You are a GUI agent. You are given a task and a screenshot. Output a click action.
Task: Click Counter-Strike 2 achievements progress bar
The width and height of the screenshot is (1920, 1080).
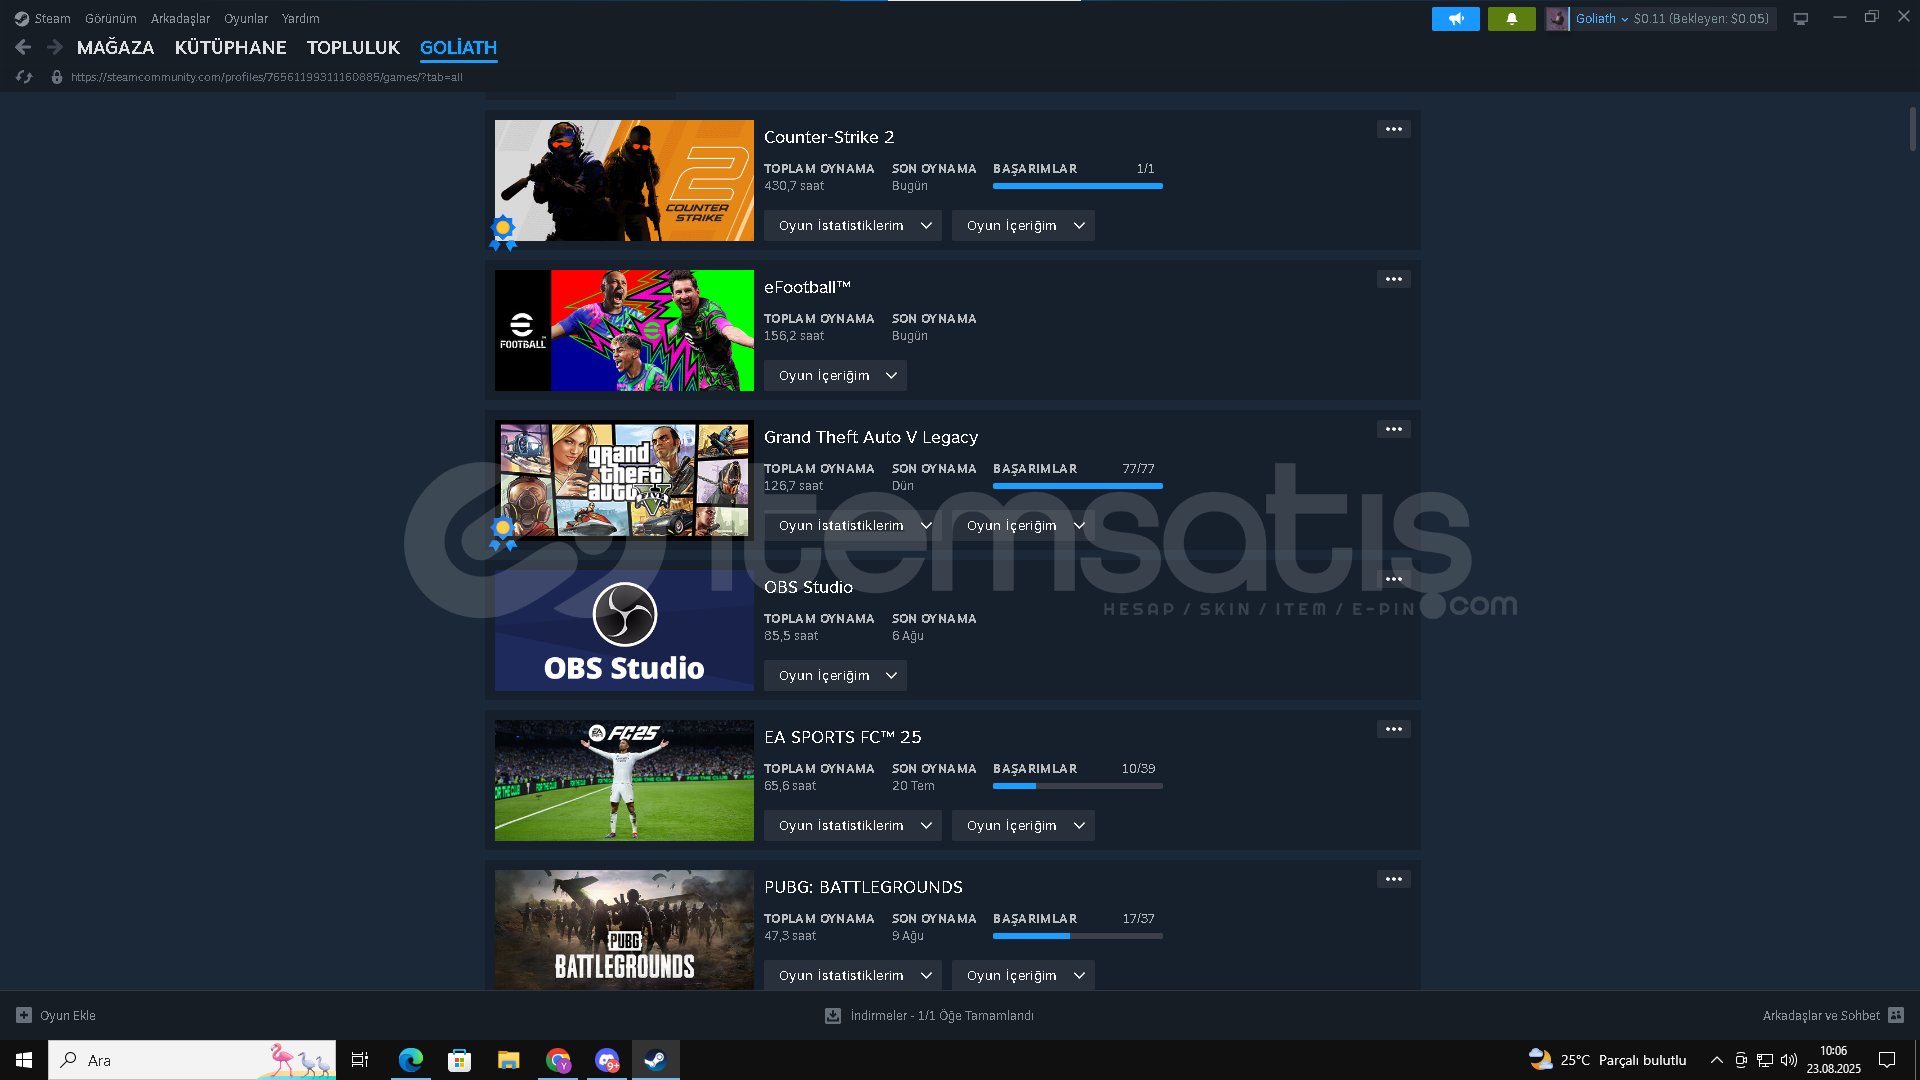click(1078, 186)
